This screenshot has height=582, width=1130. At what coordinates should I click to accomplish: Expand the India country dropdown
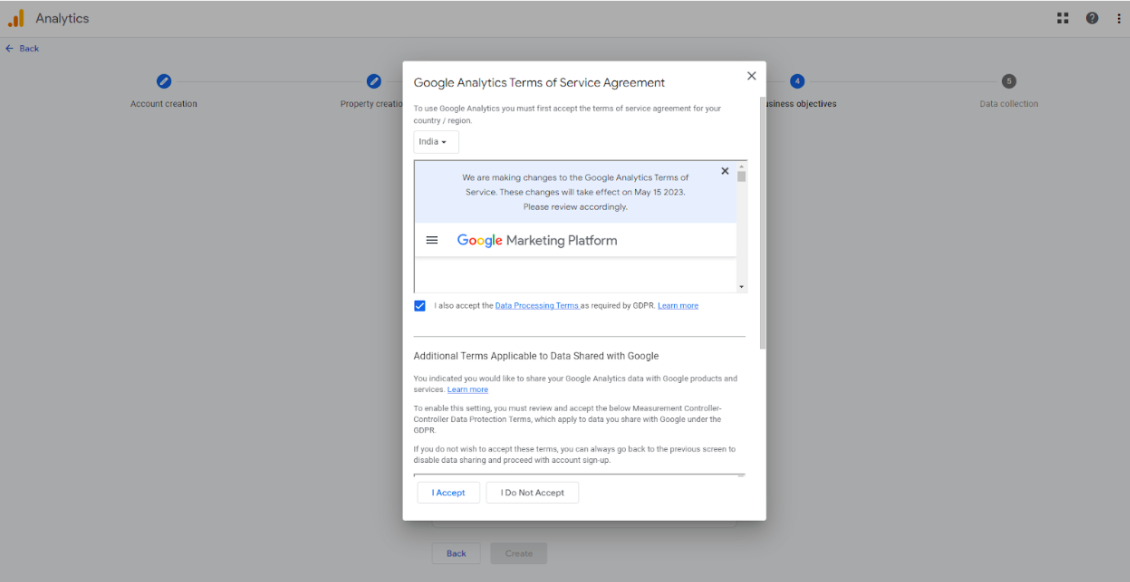[x=435, y=142]
